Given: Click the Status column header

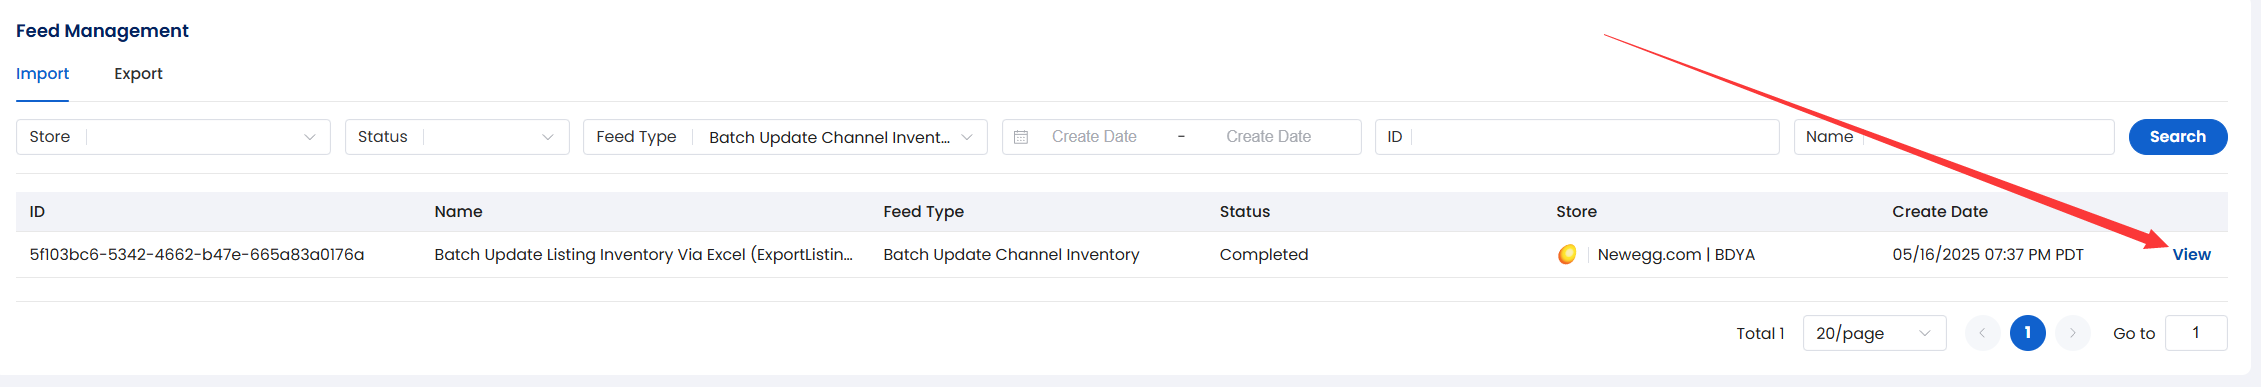Looking at the screenshot, I should coord(1245,212).
